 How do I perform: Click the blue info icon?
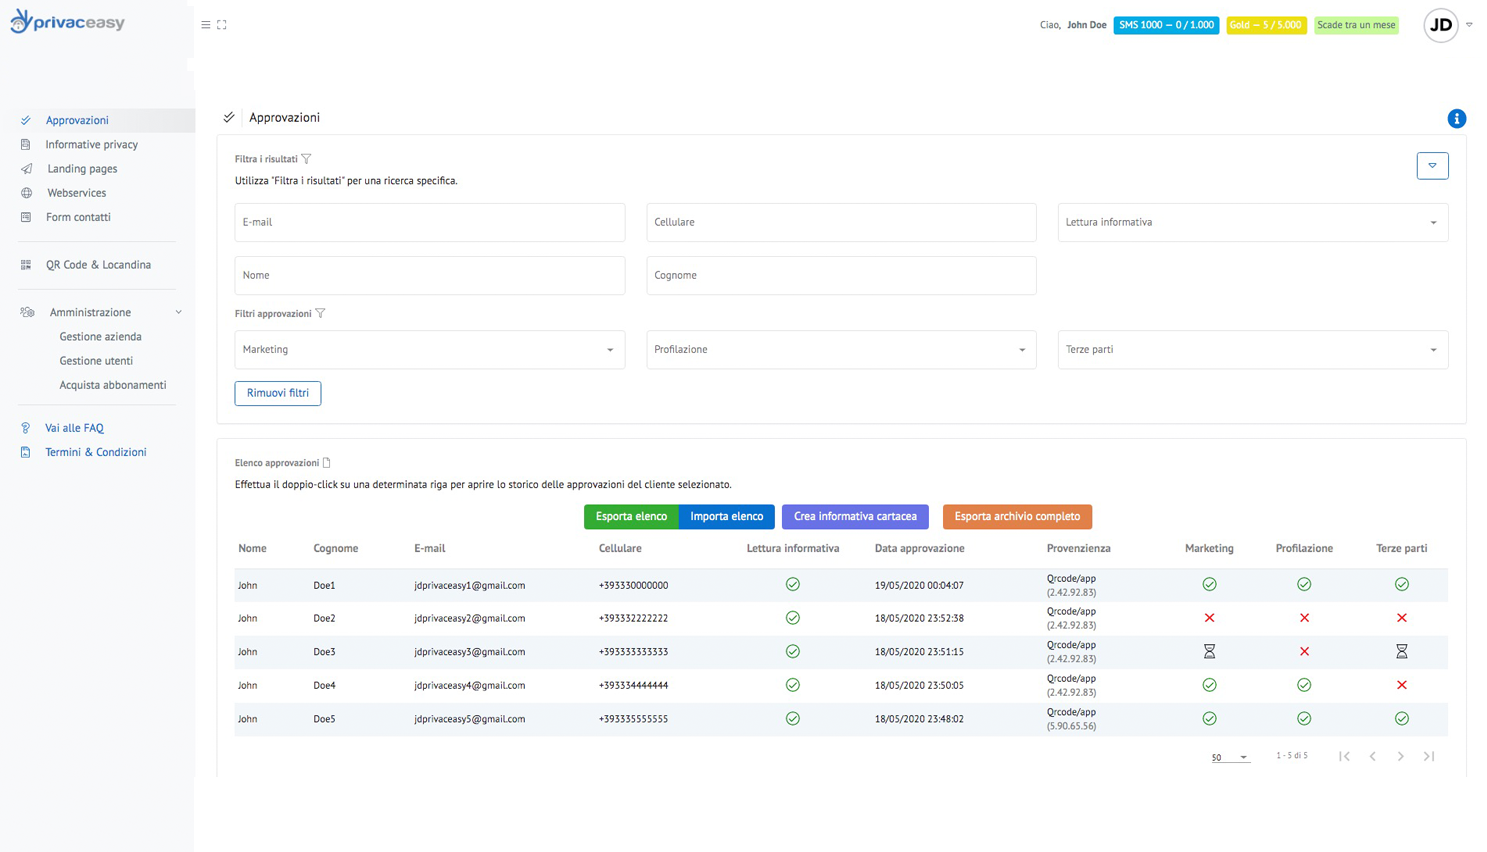click(1456, 119)
